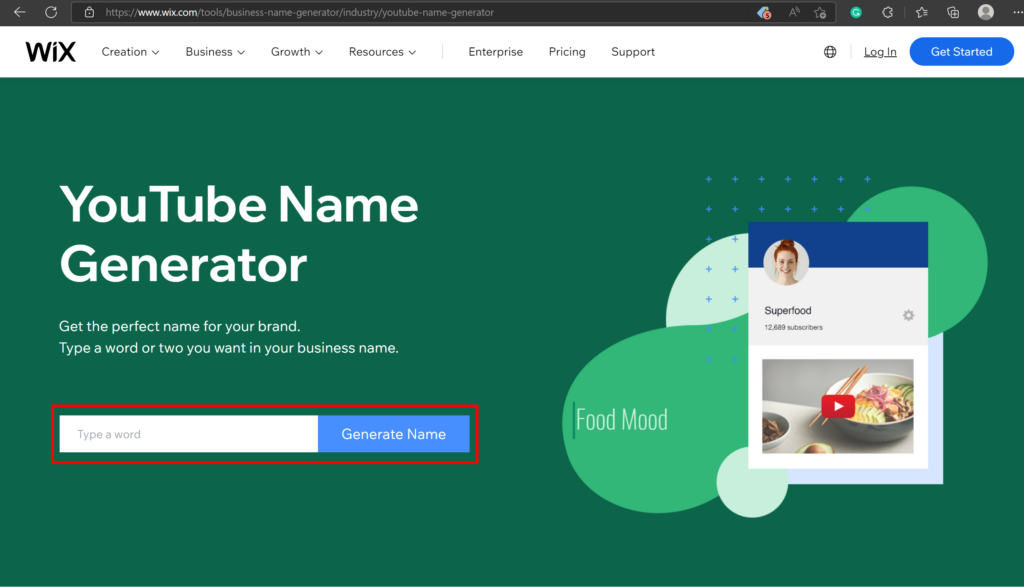The image size is (1024, 587).
Task: Expand the Business dropdown menu
Action: 215,52
